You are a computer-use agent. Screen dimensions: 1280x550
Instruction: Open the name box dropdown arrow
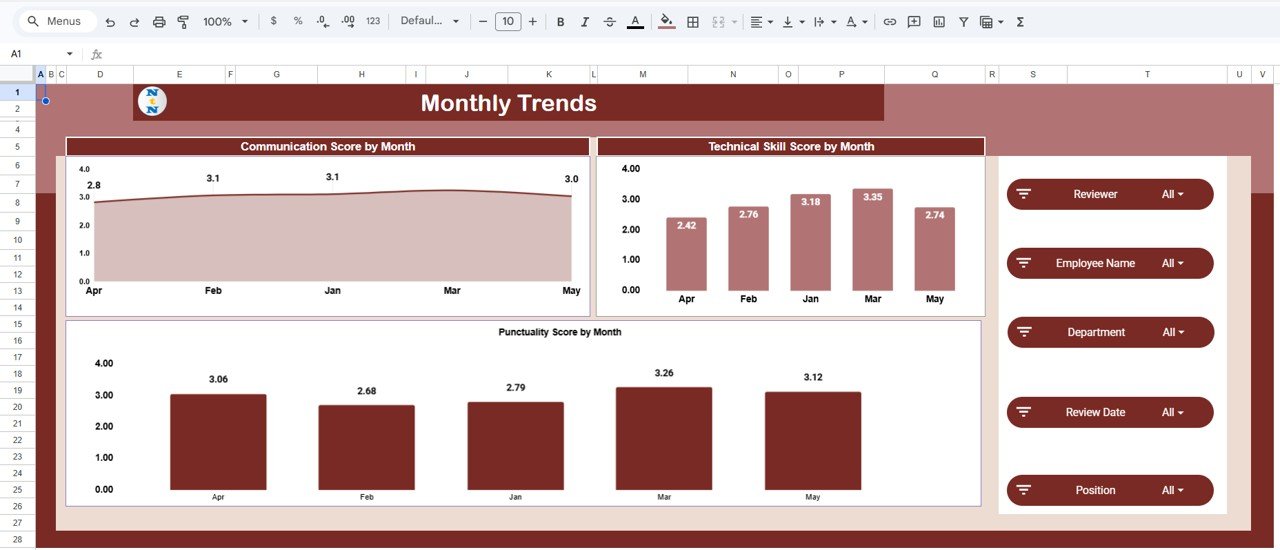70,54
